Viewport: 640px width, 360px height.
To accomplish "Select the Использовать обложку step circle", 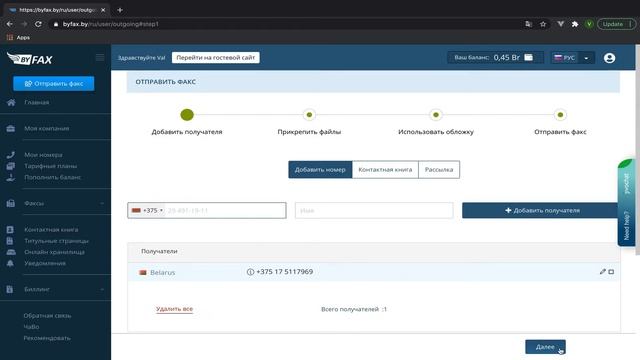I will pos(436,115).
